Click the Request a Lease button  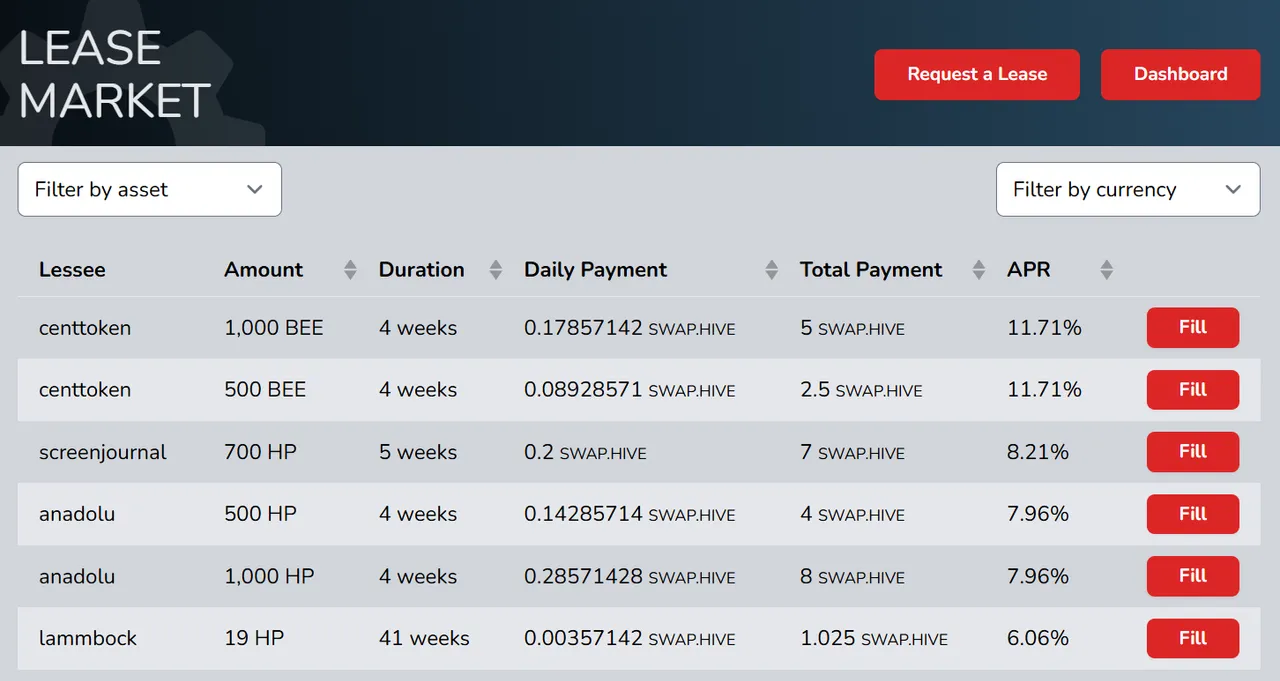coord(977,74)
